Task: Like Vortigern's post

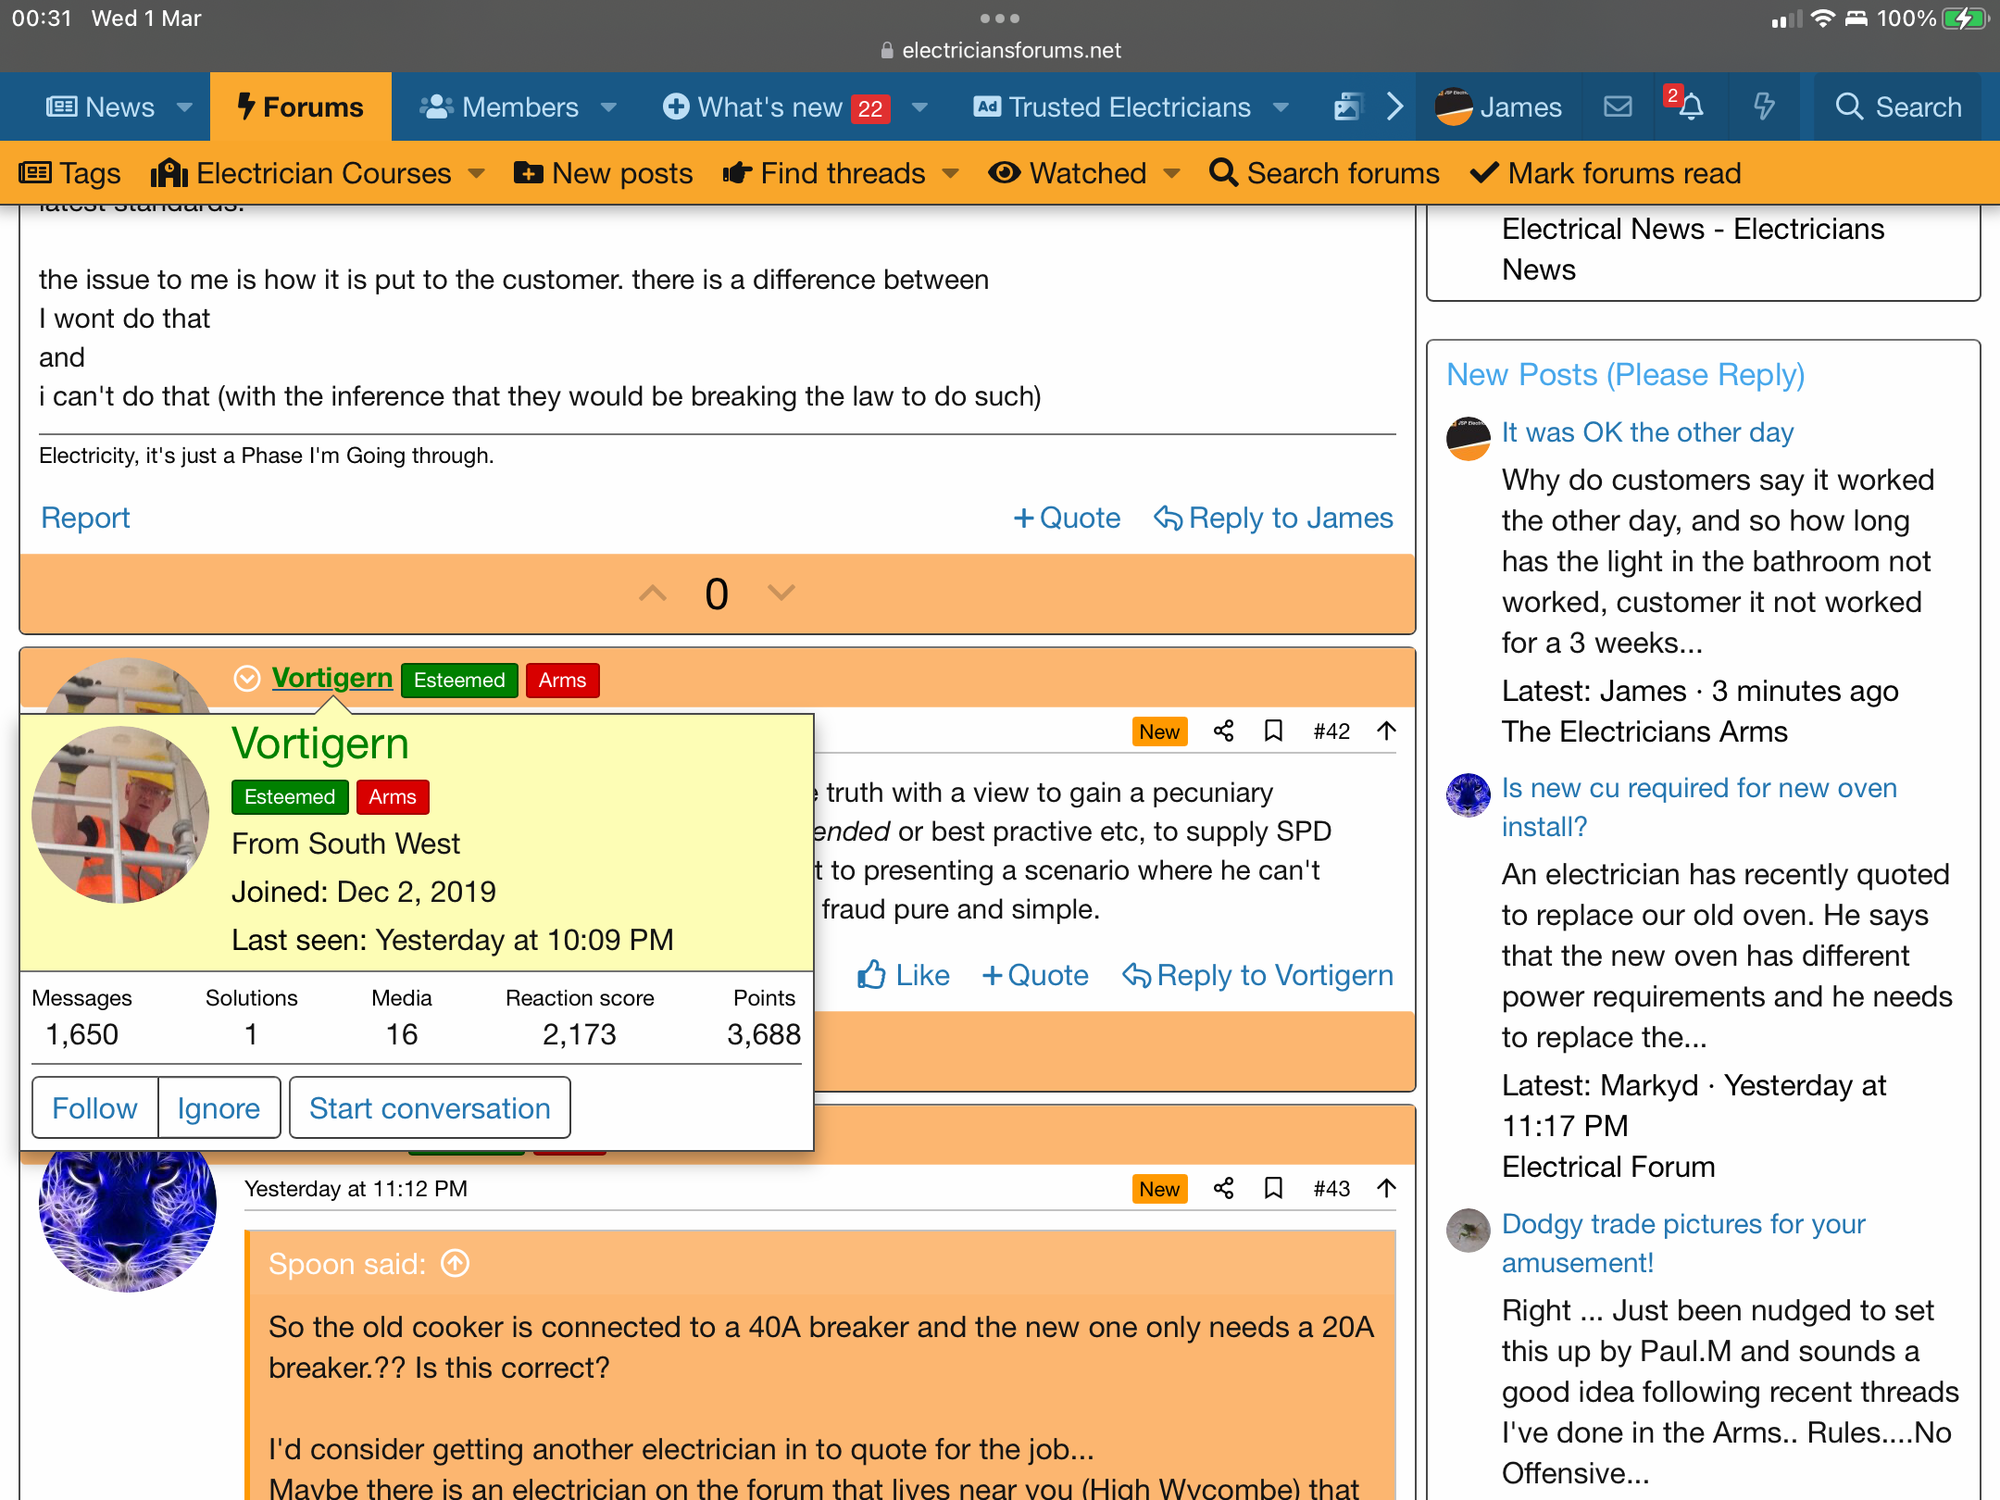Action: (903, 975)
